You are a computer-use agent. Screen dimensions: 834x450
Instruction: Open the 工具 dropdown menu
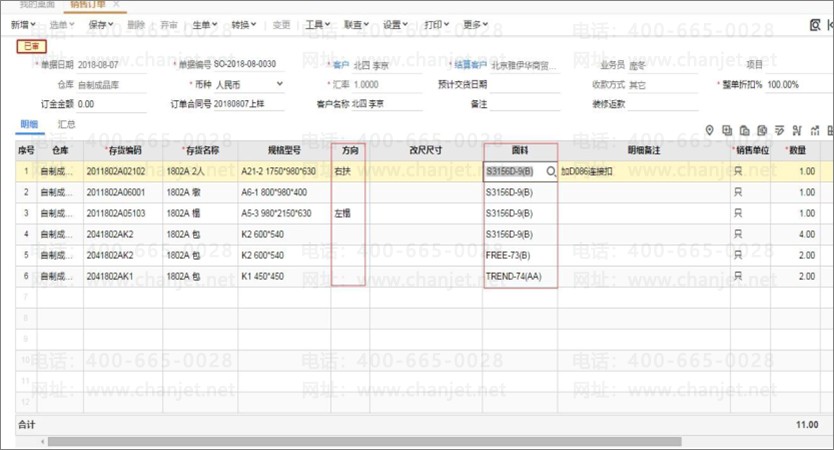point(318,24)
